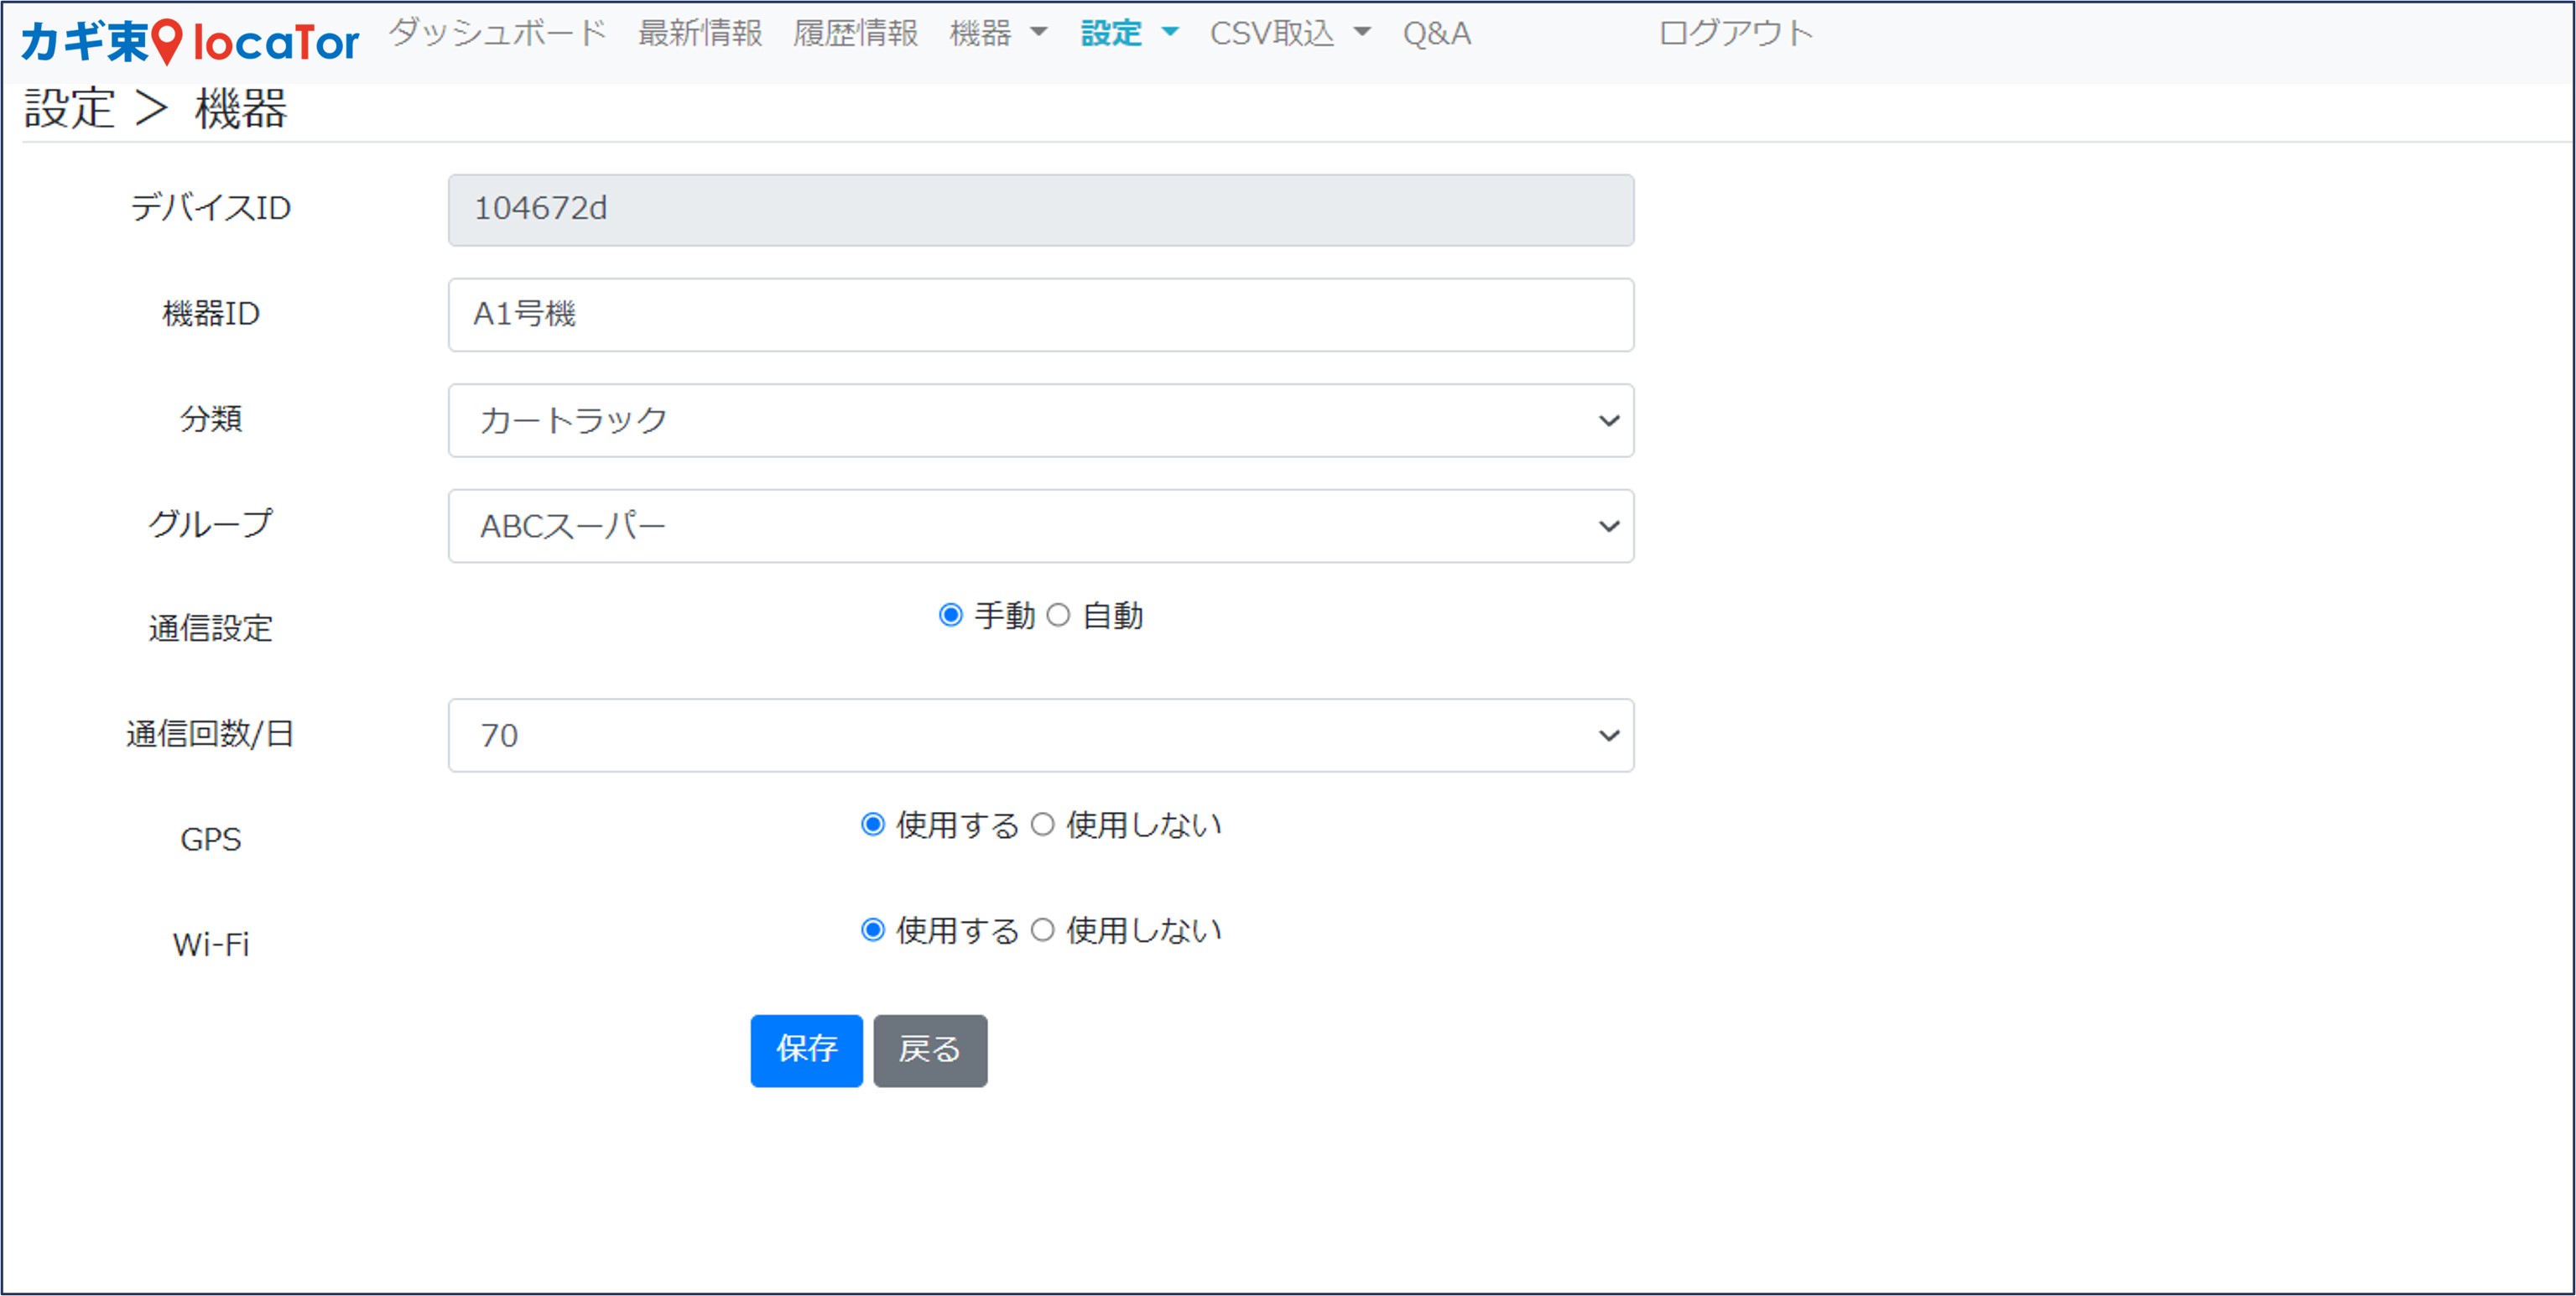Viewport: 2576px width, 1296px height.
Task: Click the GPS label text
Action: click(210, 839)
